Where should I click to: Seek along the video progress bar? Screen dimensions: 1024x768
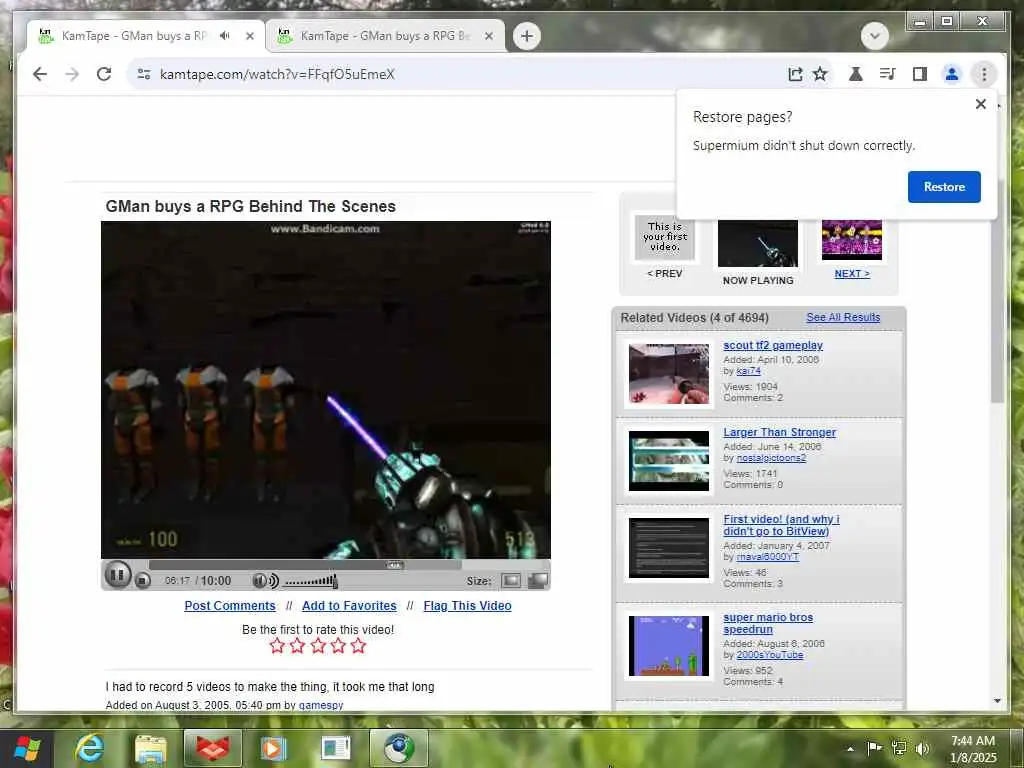(305, 565)
